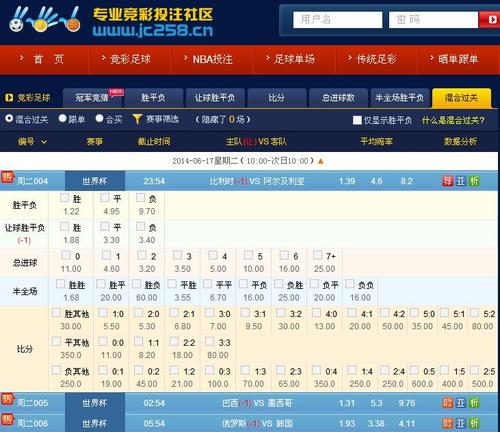This screenshot has width=500, height=432.
Task: Select the 合买 radio button
Action: coord(99,118)
